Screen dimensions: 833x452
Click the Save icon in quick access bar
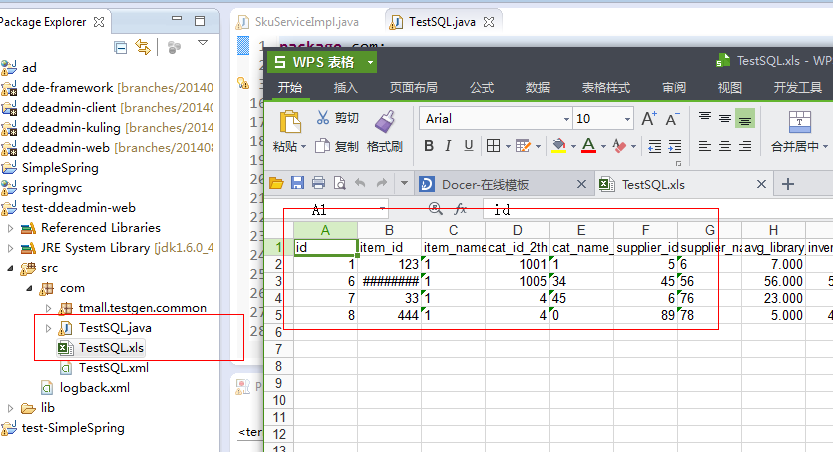(297, 183)
